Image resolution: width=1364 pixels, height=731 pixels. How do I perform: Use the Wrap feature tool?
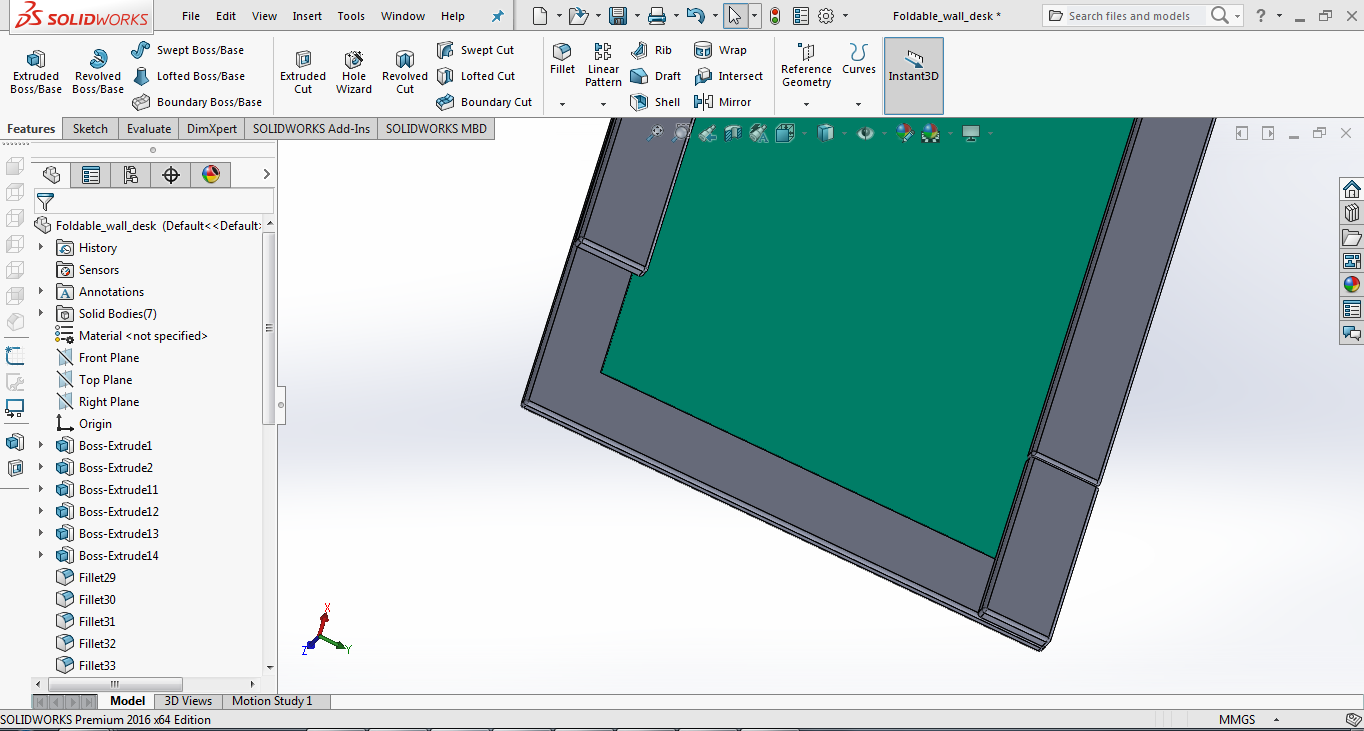(720, 50)
